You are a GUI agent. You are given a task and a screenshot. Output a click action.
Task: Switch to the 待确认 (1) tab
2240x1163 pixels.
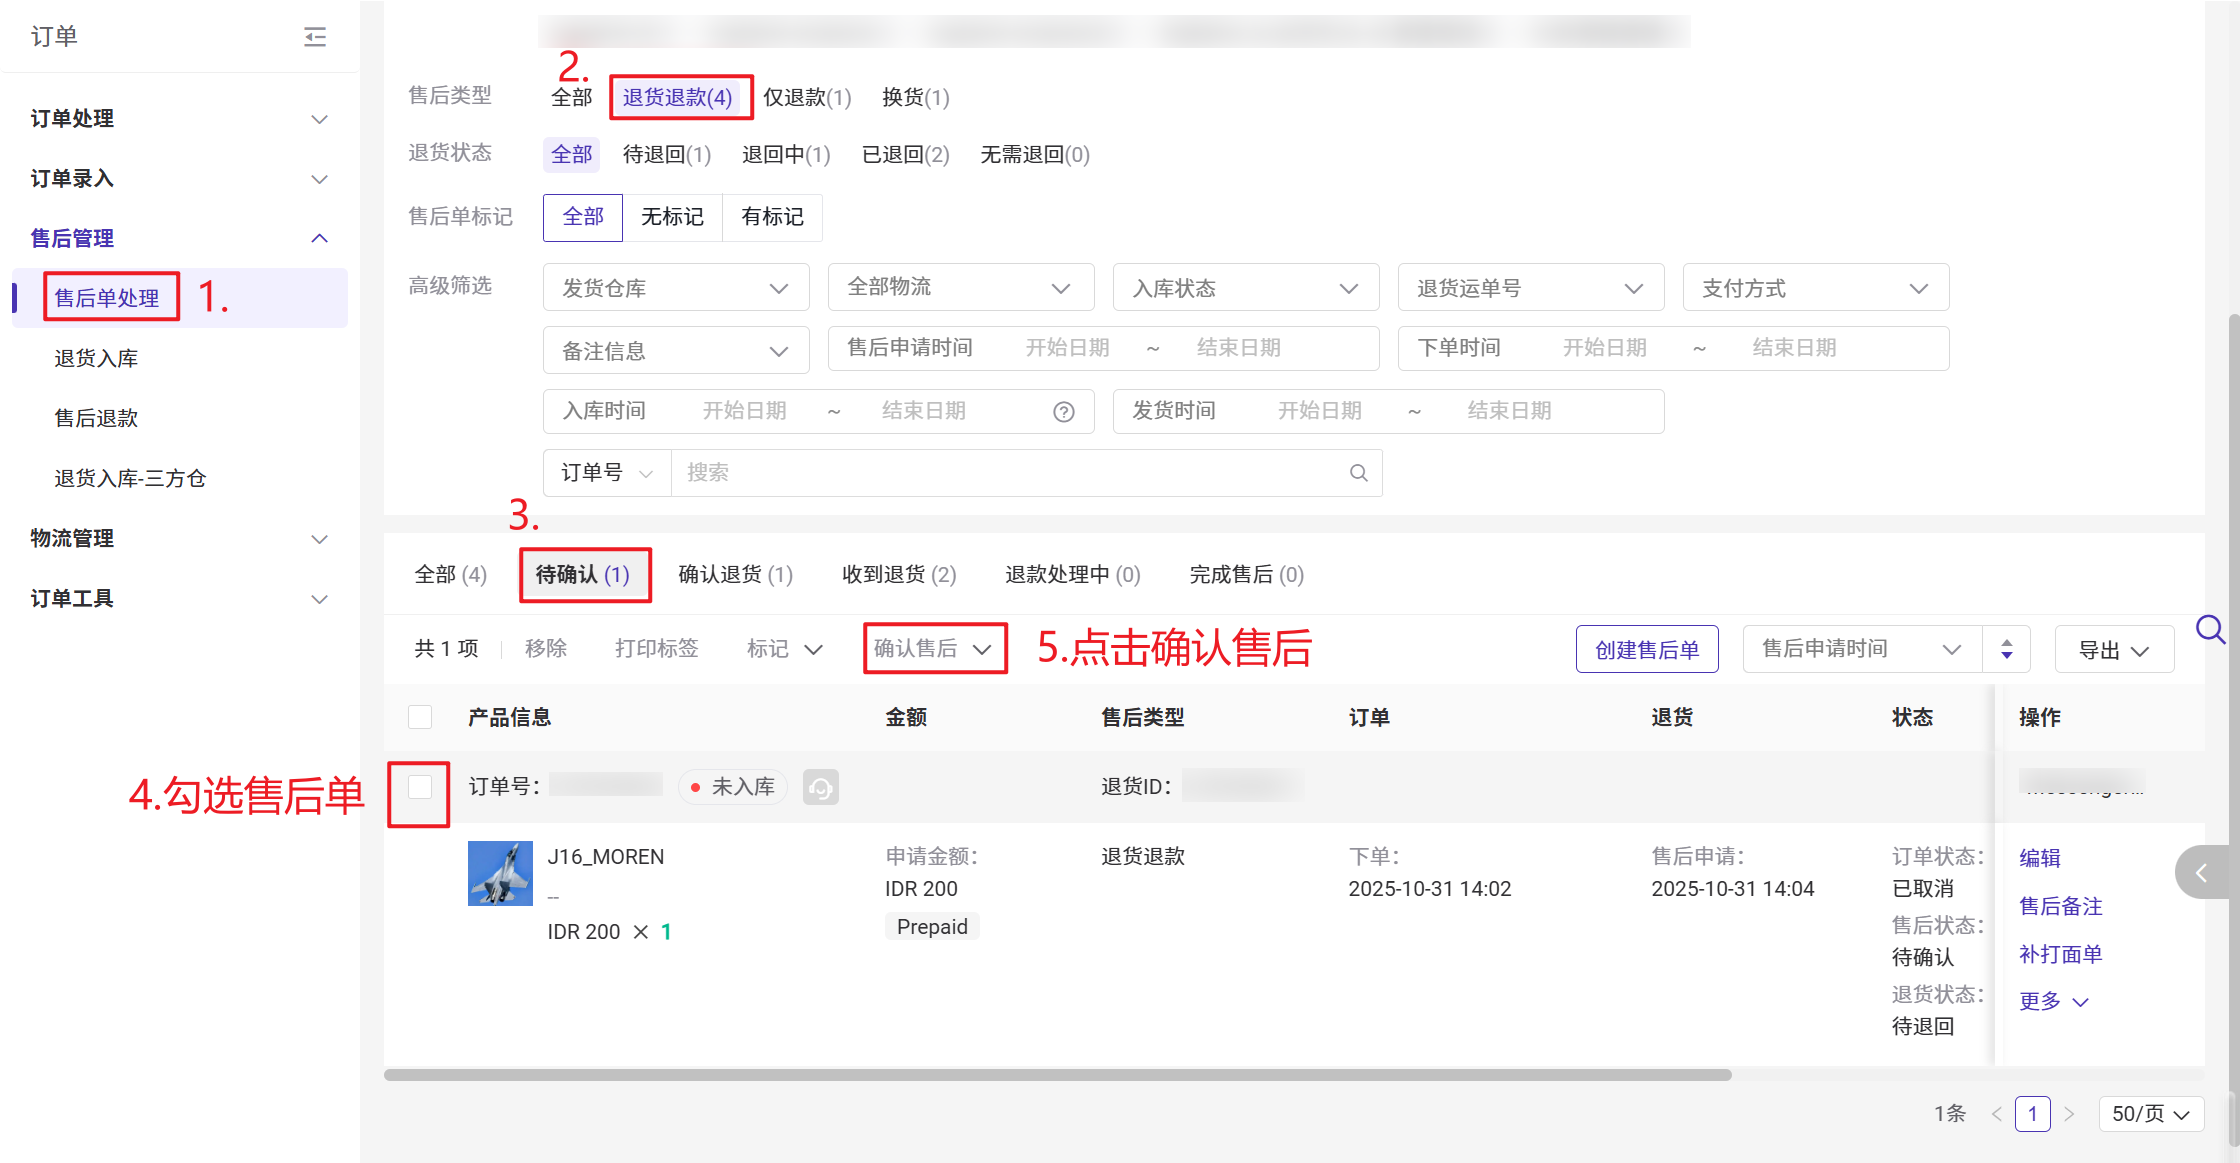tap(583, 575)
